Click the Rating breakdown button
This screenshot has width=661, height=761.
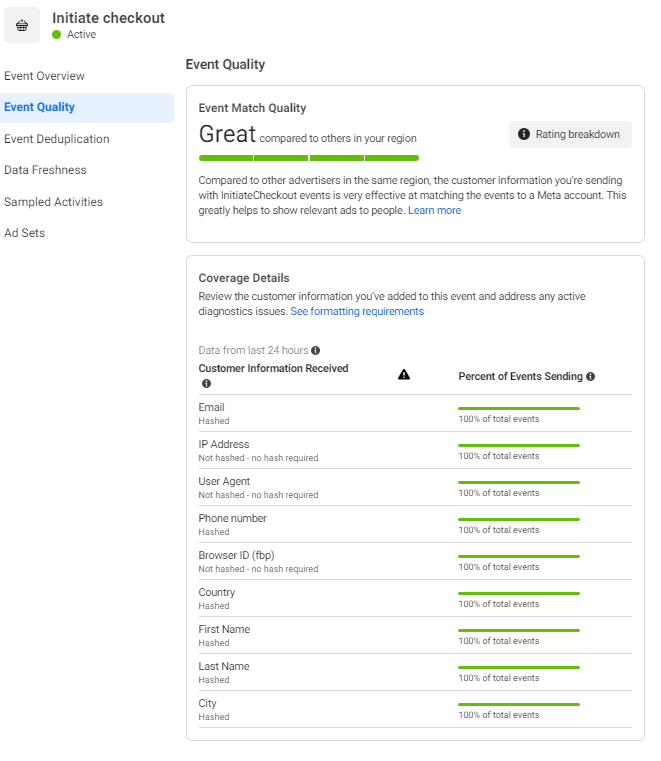(570, 134)
